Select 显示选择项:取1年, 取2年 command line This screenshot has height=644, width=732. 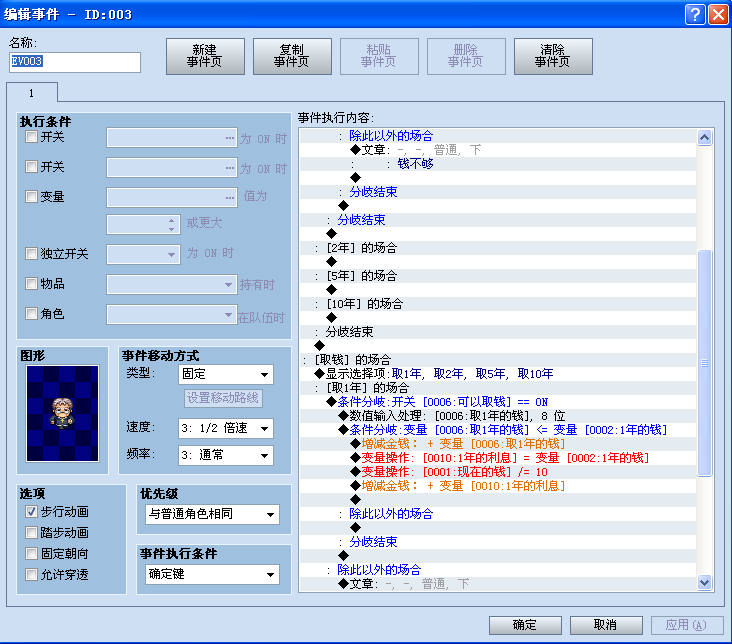(x=498, y=374)
